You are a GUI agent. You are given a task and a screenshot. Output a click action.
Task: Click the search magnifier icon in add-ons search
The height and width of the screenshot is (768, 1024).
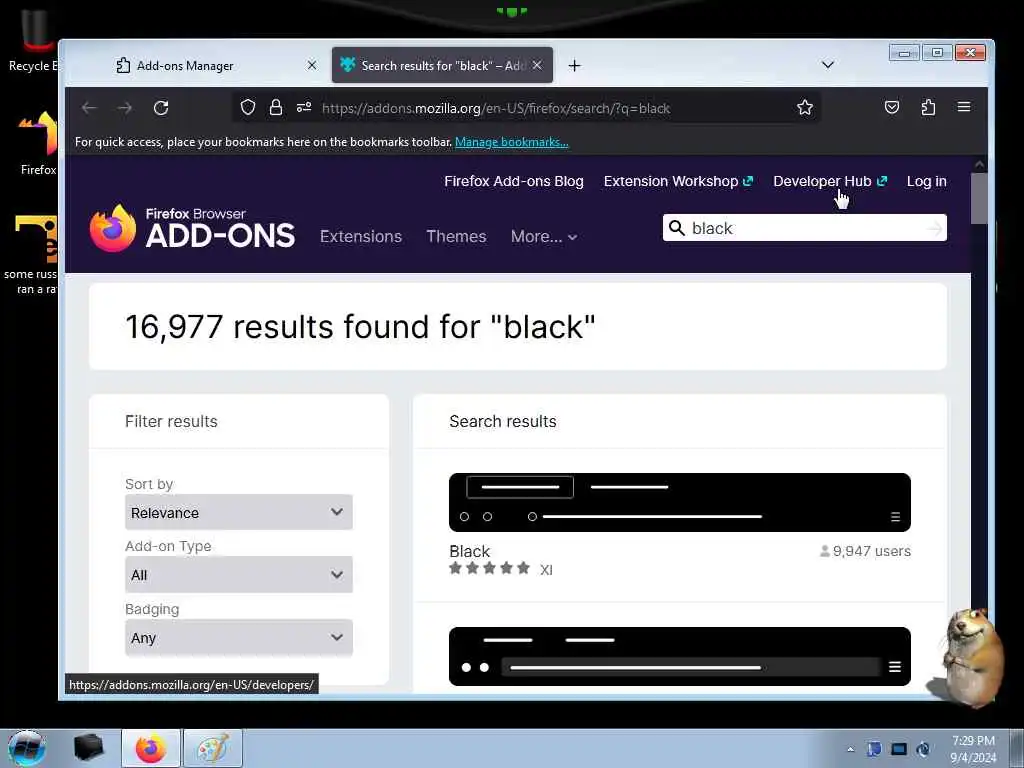point(677,228)
